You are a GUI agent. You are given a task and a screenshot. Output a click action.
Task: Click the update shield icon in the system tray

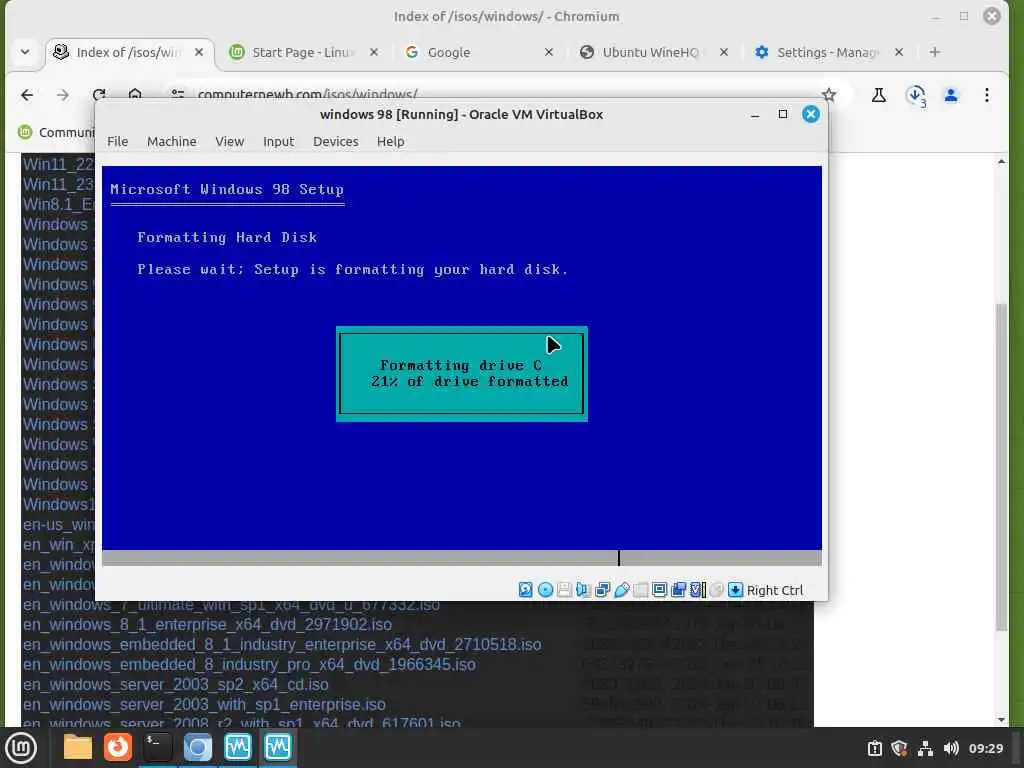click(899, 748)
